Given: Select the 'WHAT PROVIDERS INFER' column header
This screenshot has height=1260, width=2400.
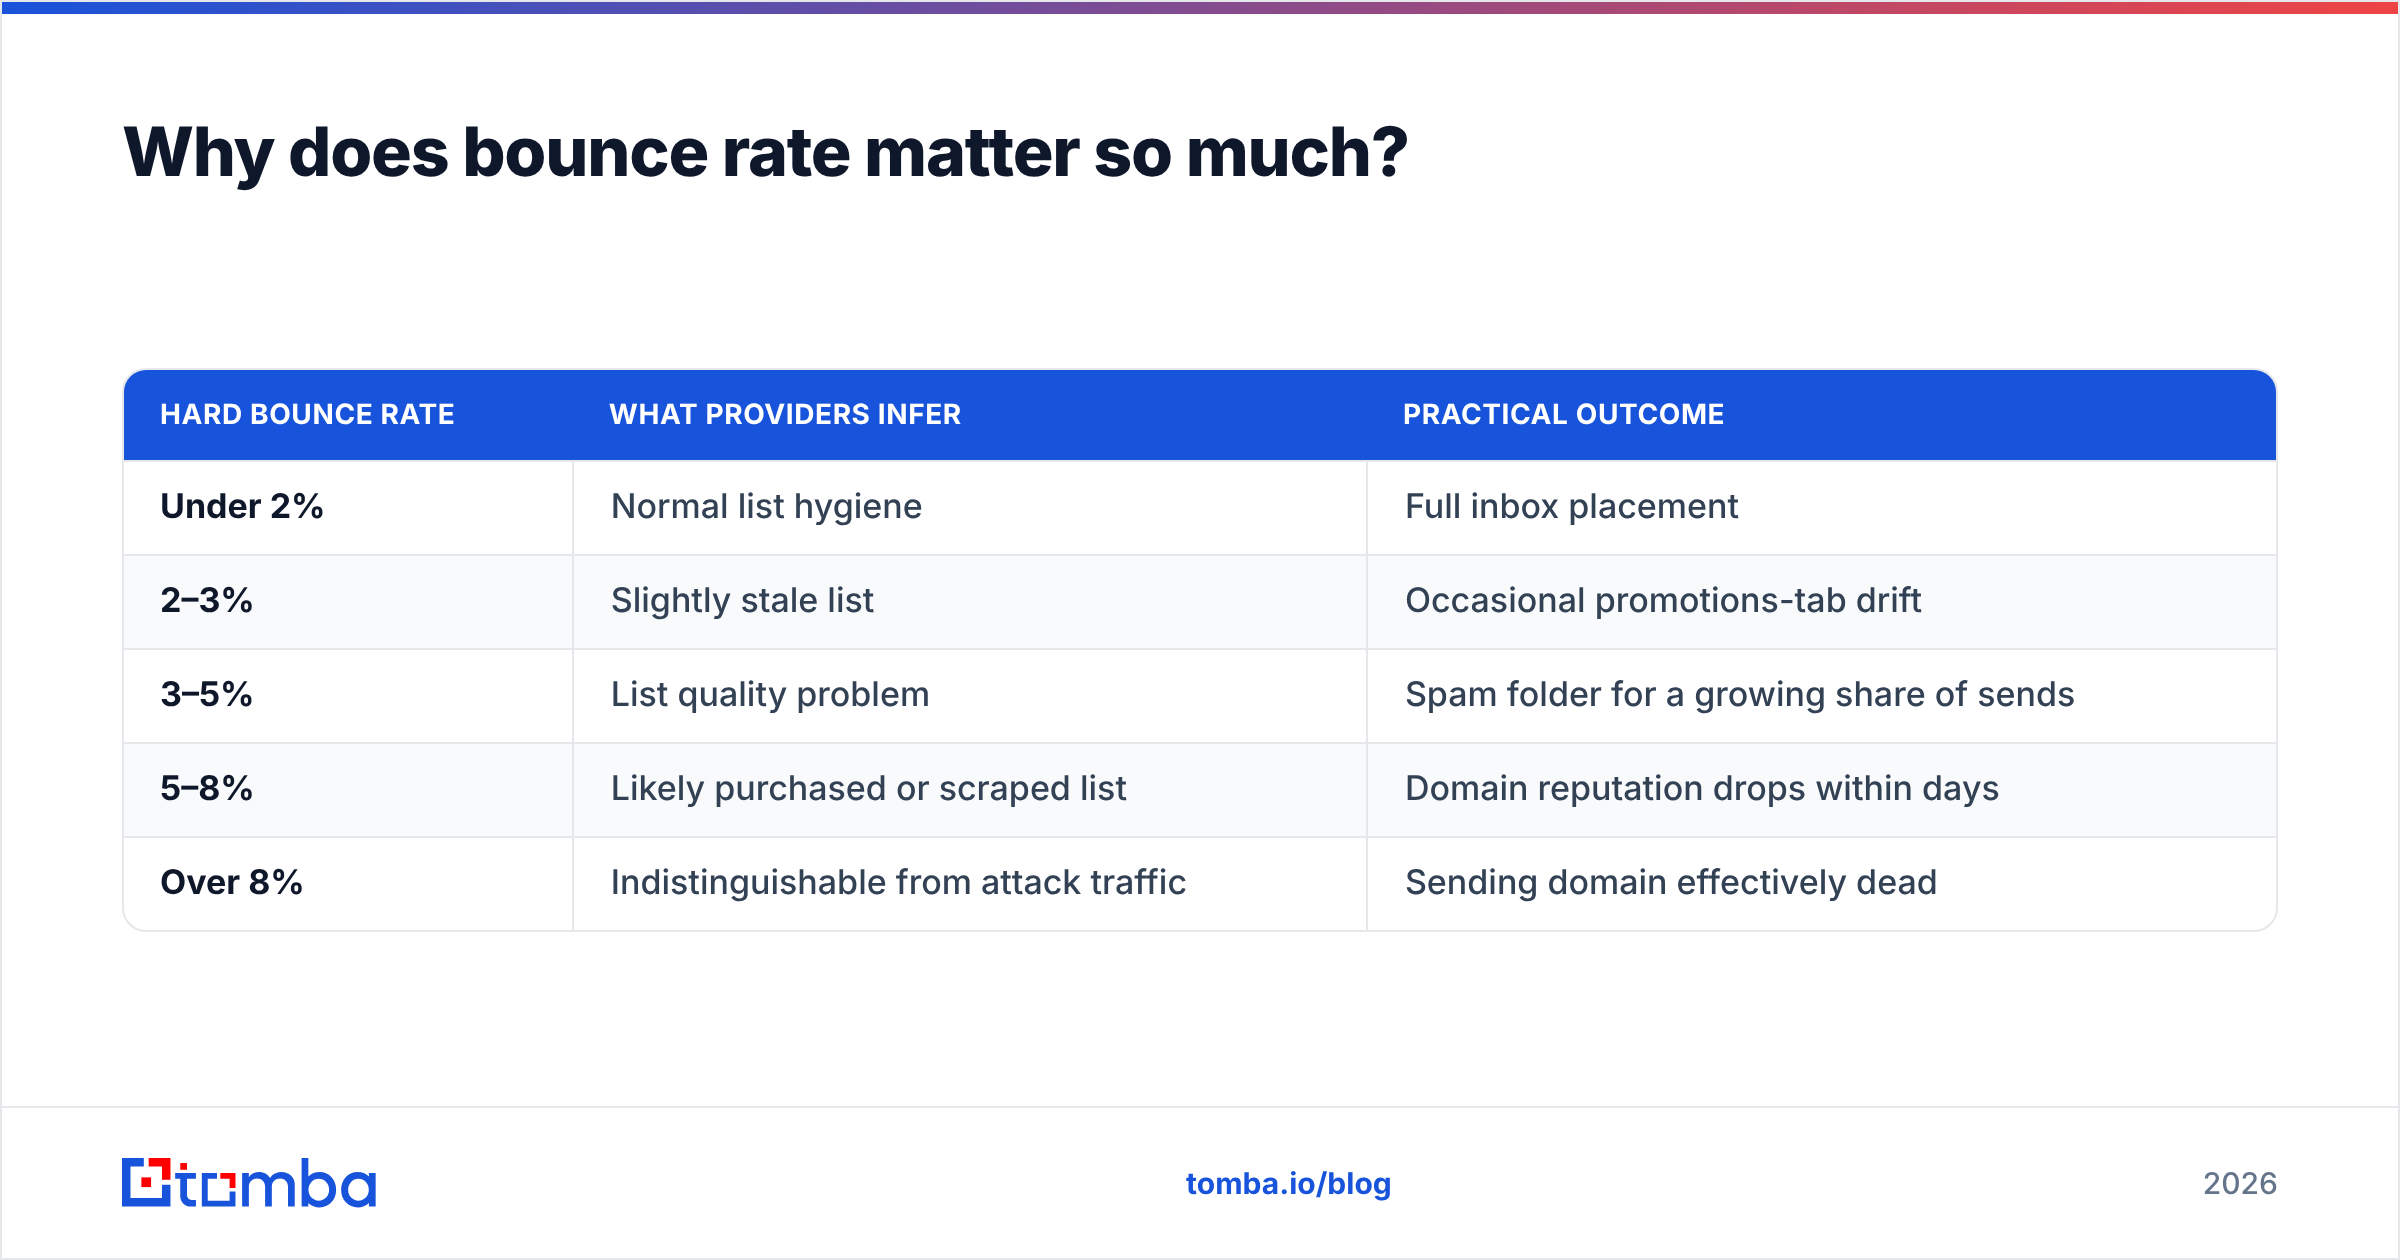Looking at the screenshot, I should click(x=970, y=414).
